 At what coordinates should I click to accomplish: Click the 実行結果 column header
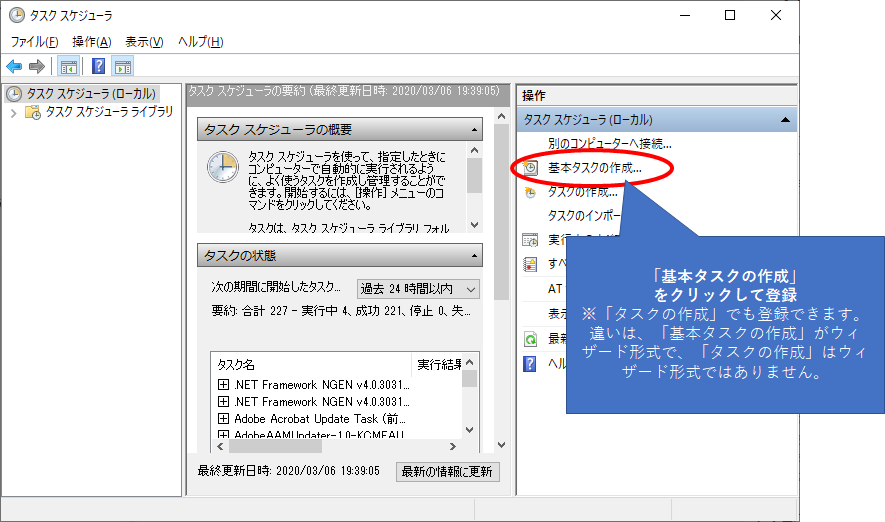point(437,365)
